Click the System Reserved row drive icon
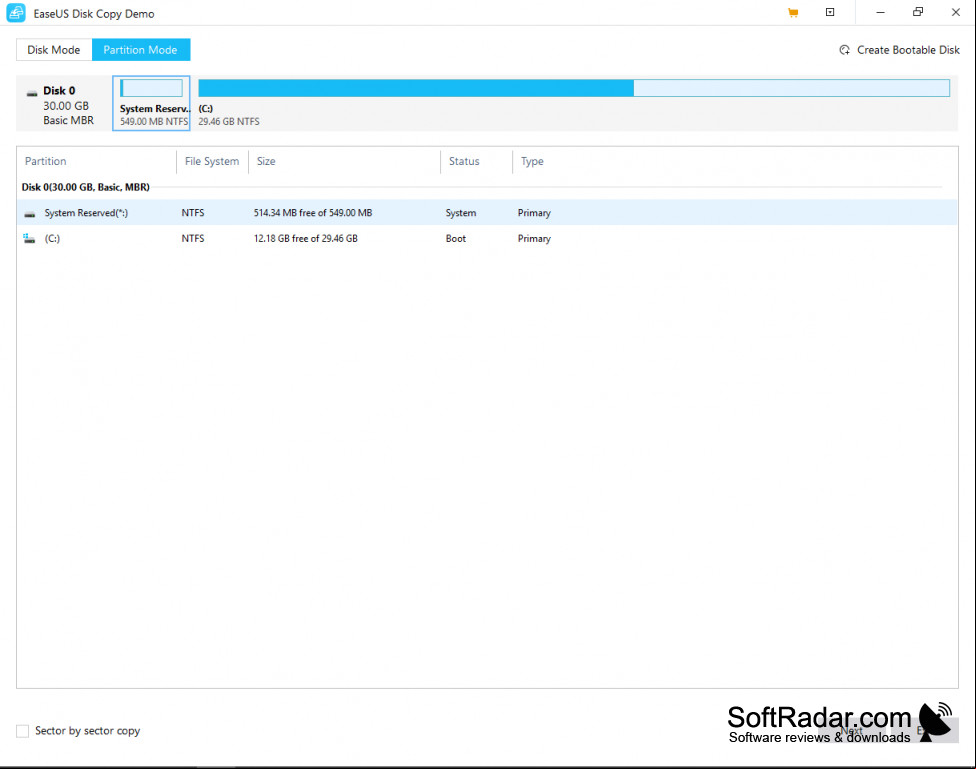 click(x=29, y=214)
